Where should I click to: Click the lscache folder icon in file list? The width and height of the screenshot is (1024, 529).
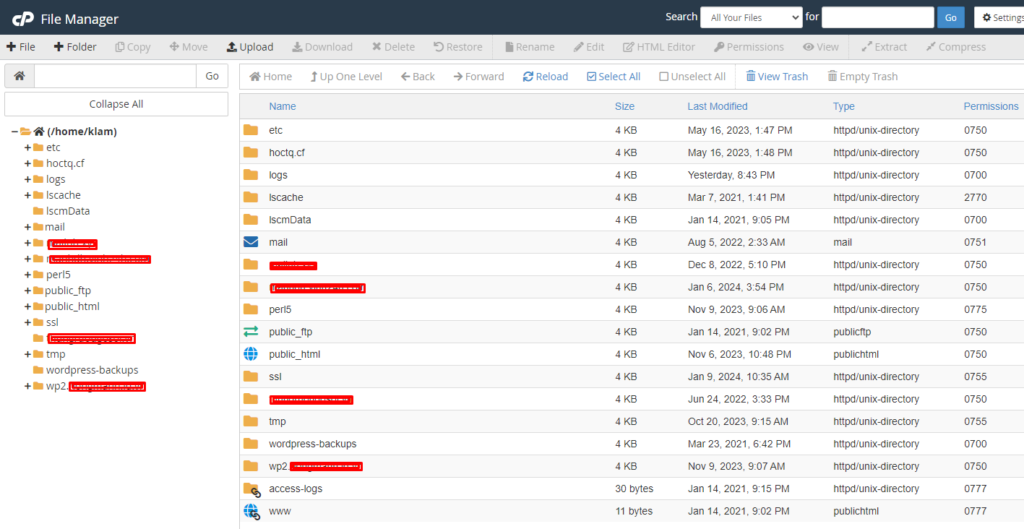251,197
